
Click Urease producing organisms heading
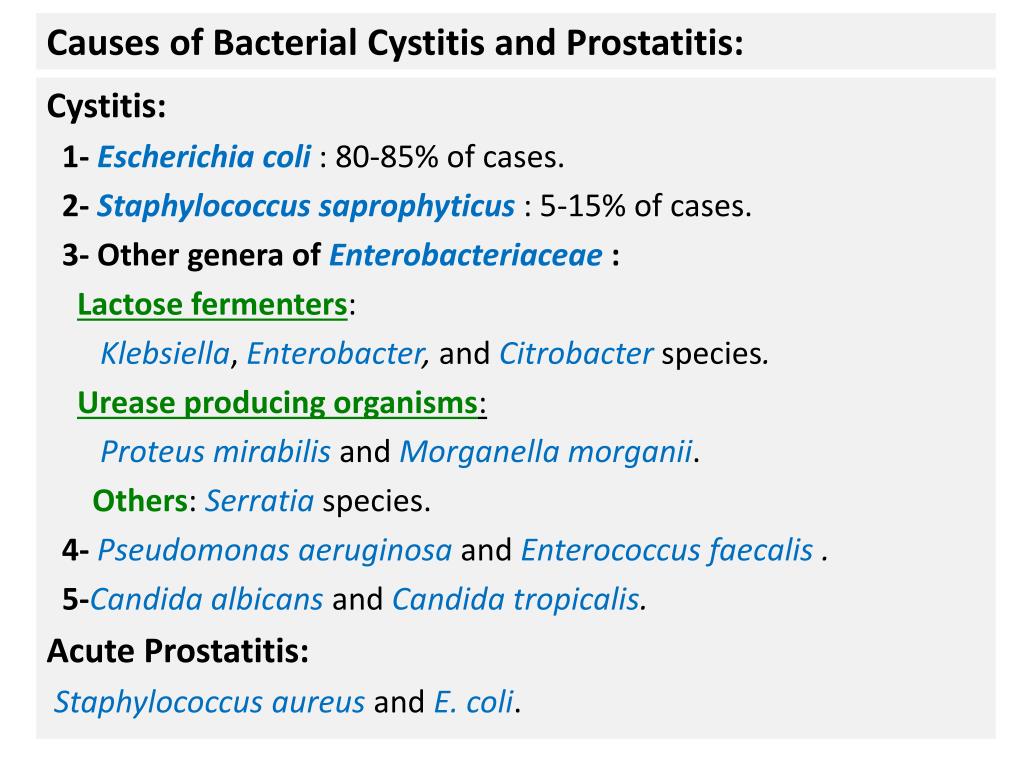(x=278, y=403)
